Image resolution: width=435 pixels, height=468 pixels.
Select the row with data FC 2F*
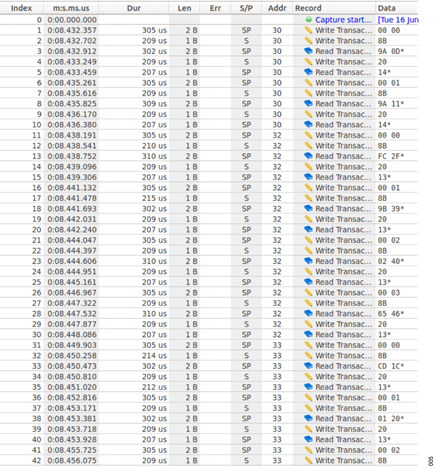click(209, 156)
